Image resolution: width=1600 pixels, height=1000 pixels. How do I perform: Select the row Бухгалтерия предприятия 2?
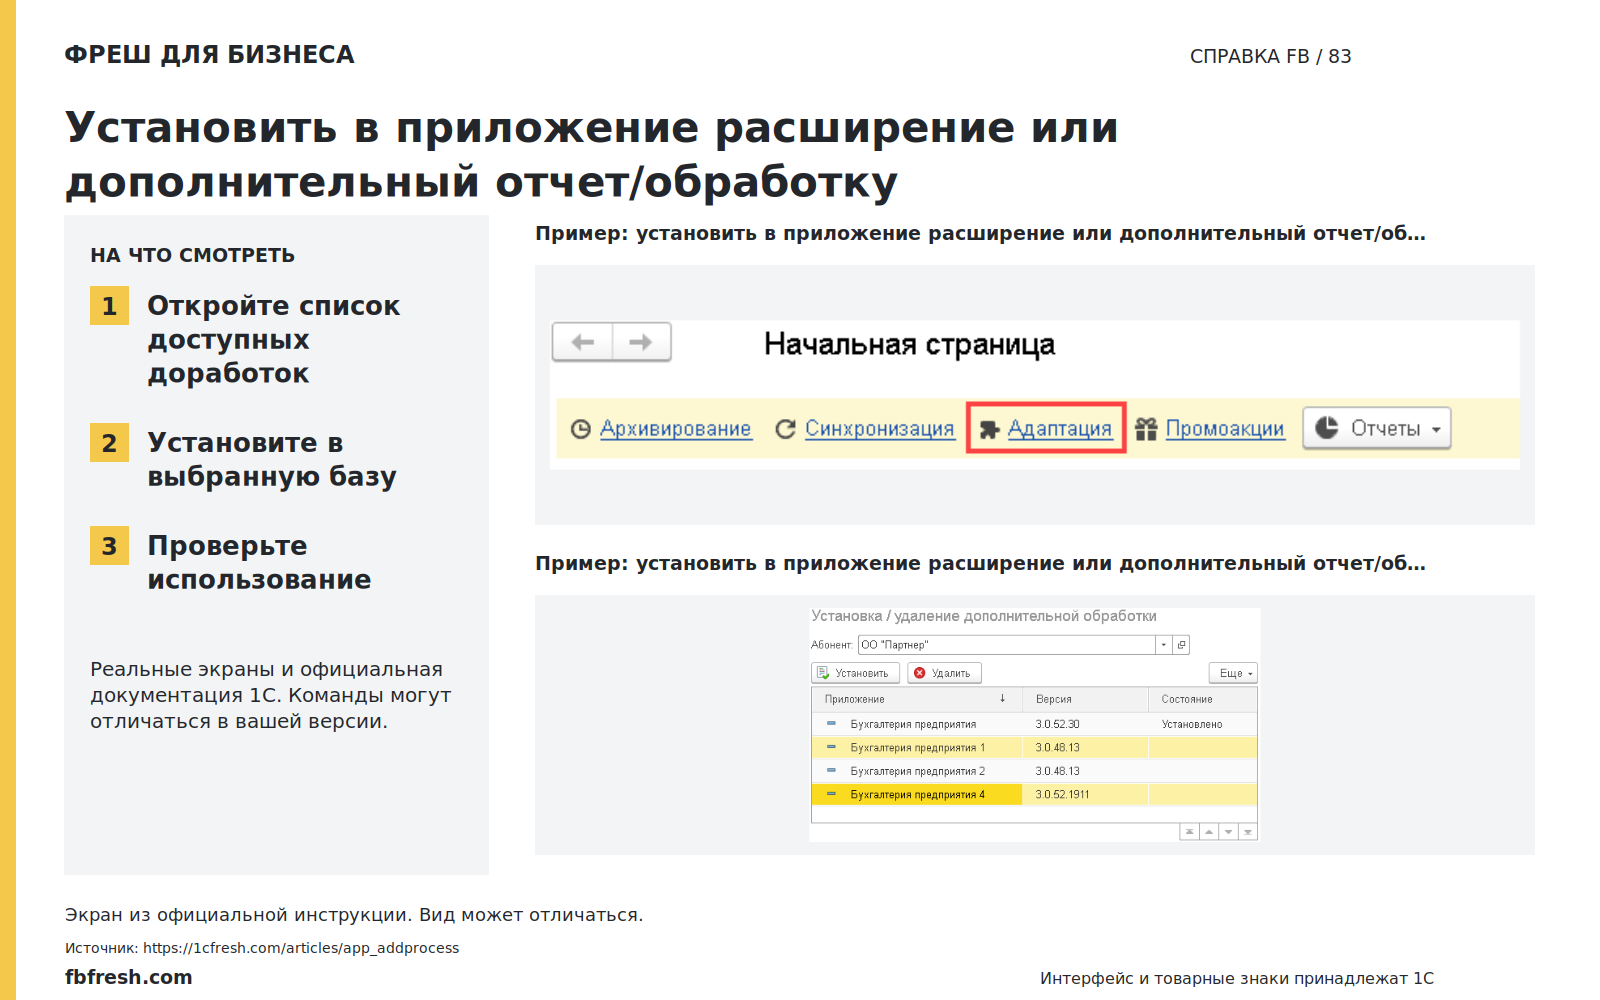pos(1034,771)
